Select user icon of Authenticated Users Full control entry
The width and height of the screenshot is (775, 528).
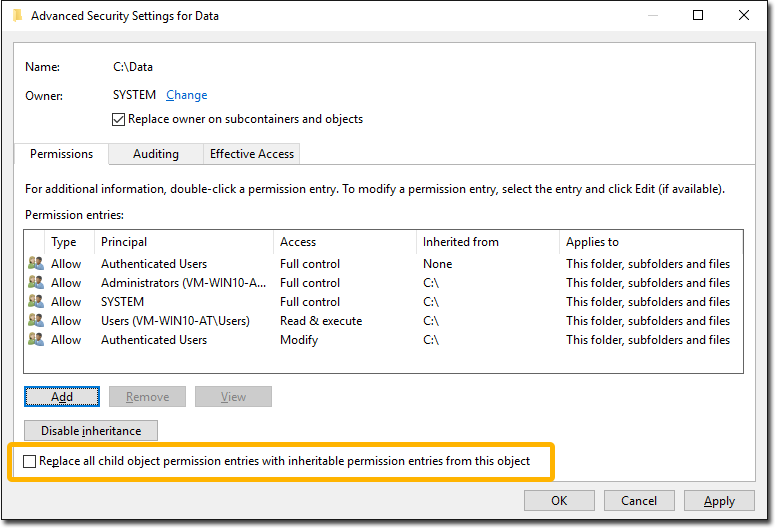point(36,263)
